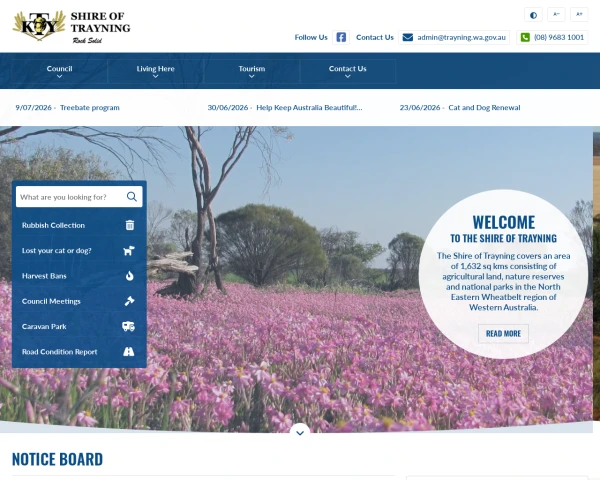Click the TO THE SHIRE OF TRAYNING subheading
Viewport: 600px width, 480px height.
click(x=504, y=238)
